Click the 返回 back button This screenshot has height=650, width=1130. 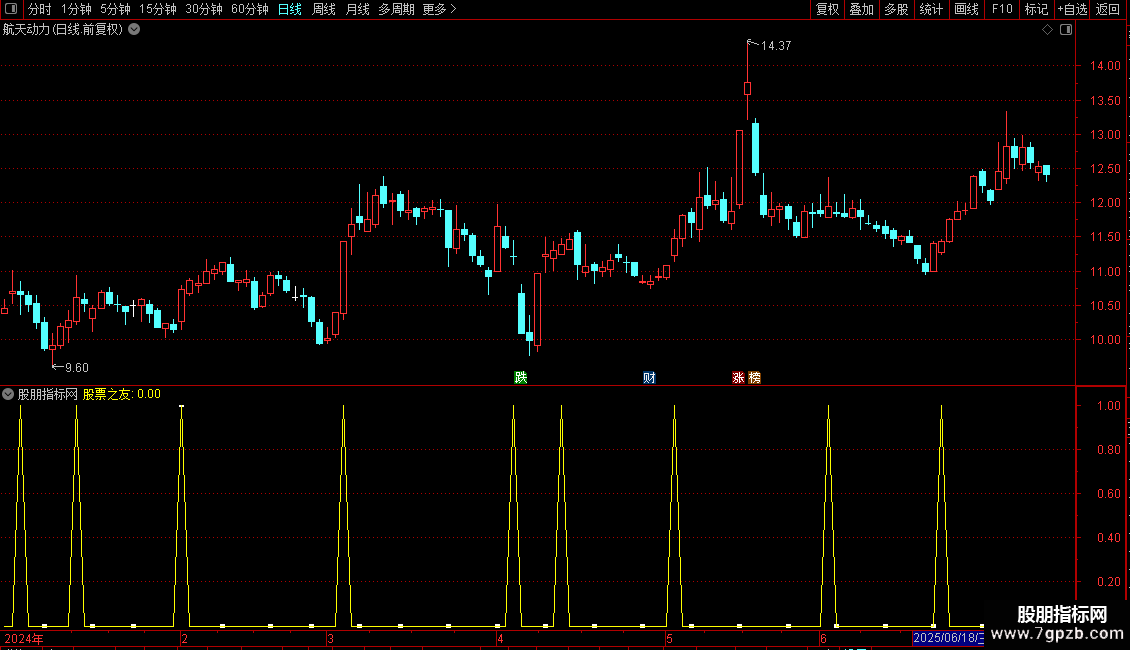1108,9
